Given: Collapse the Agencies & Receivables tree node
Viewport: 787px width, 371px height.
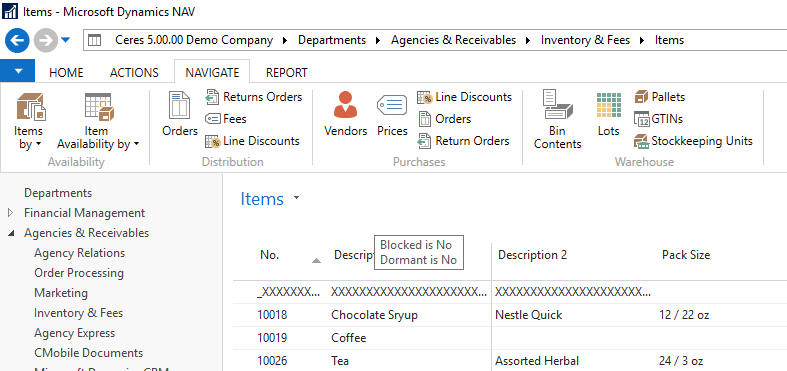Looking at the screenshot, I should click(x=11, y=233).
